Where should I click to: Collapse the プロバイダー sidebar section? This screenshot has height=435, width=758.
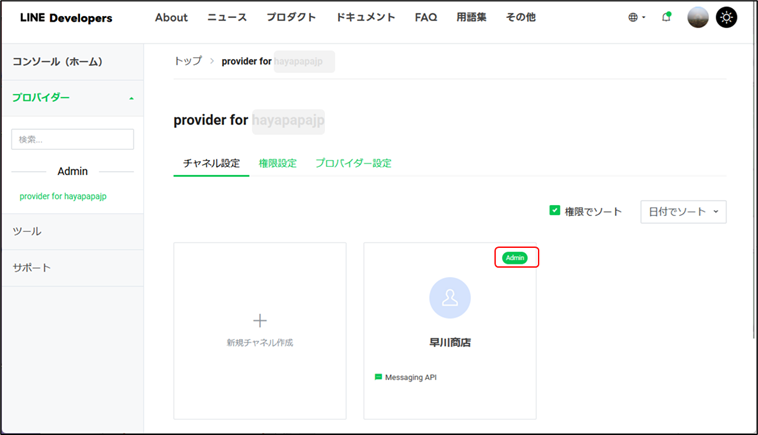(x=131, y=98)
